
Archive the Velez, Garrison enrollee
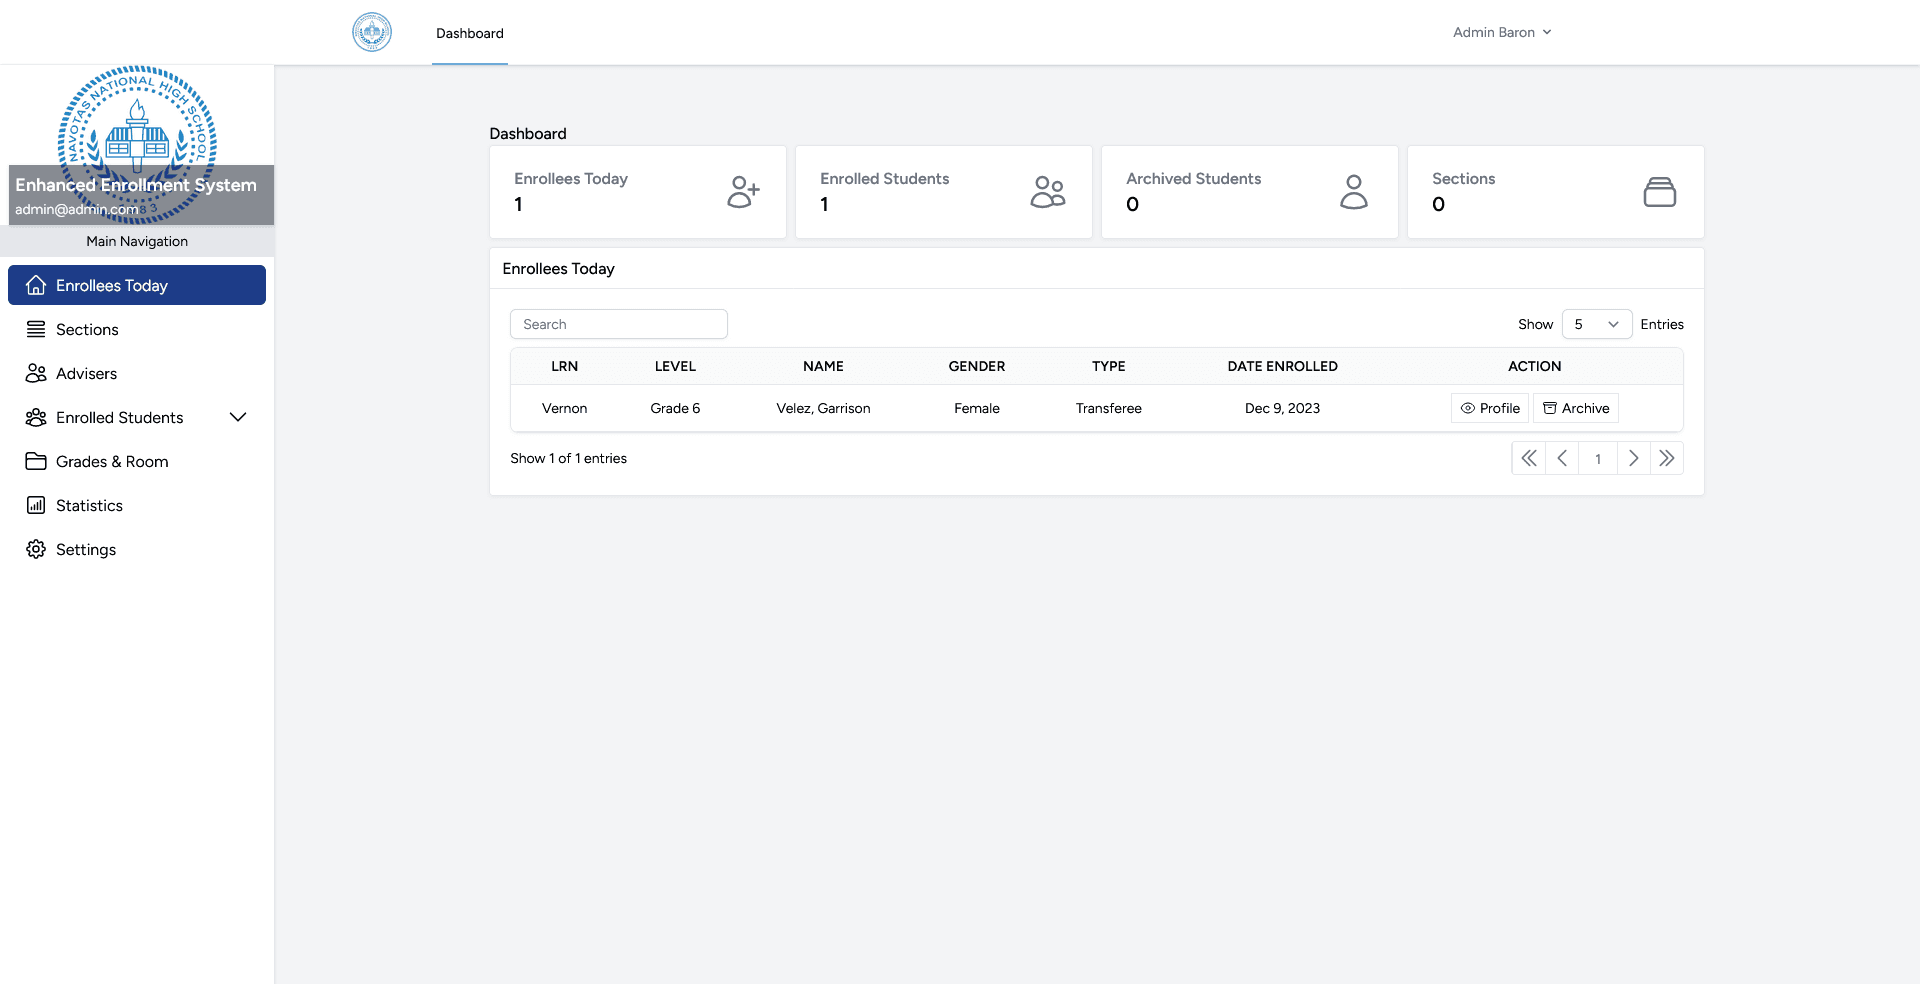[1576, 408]
